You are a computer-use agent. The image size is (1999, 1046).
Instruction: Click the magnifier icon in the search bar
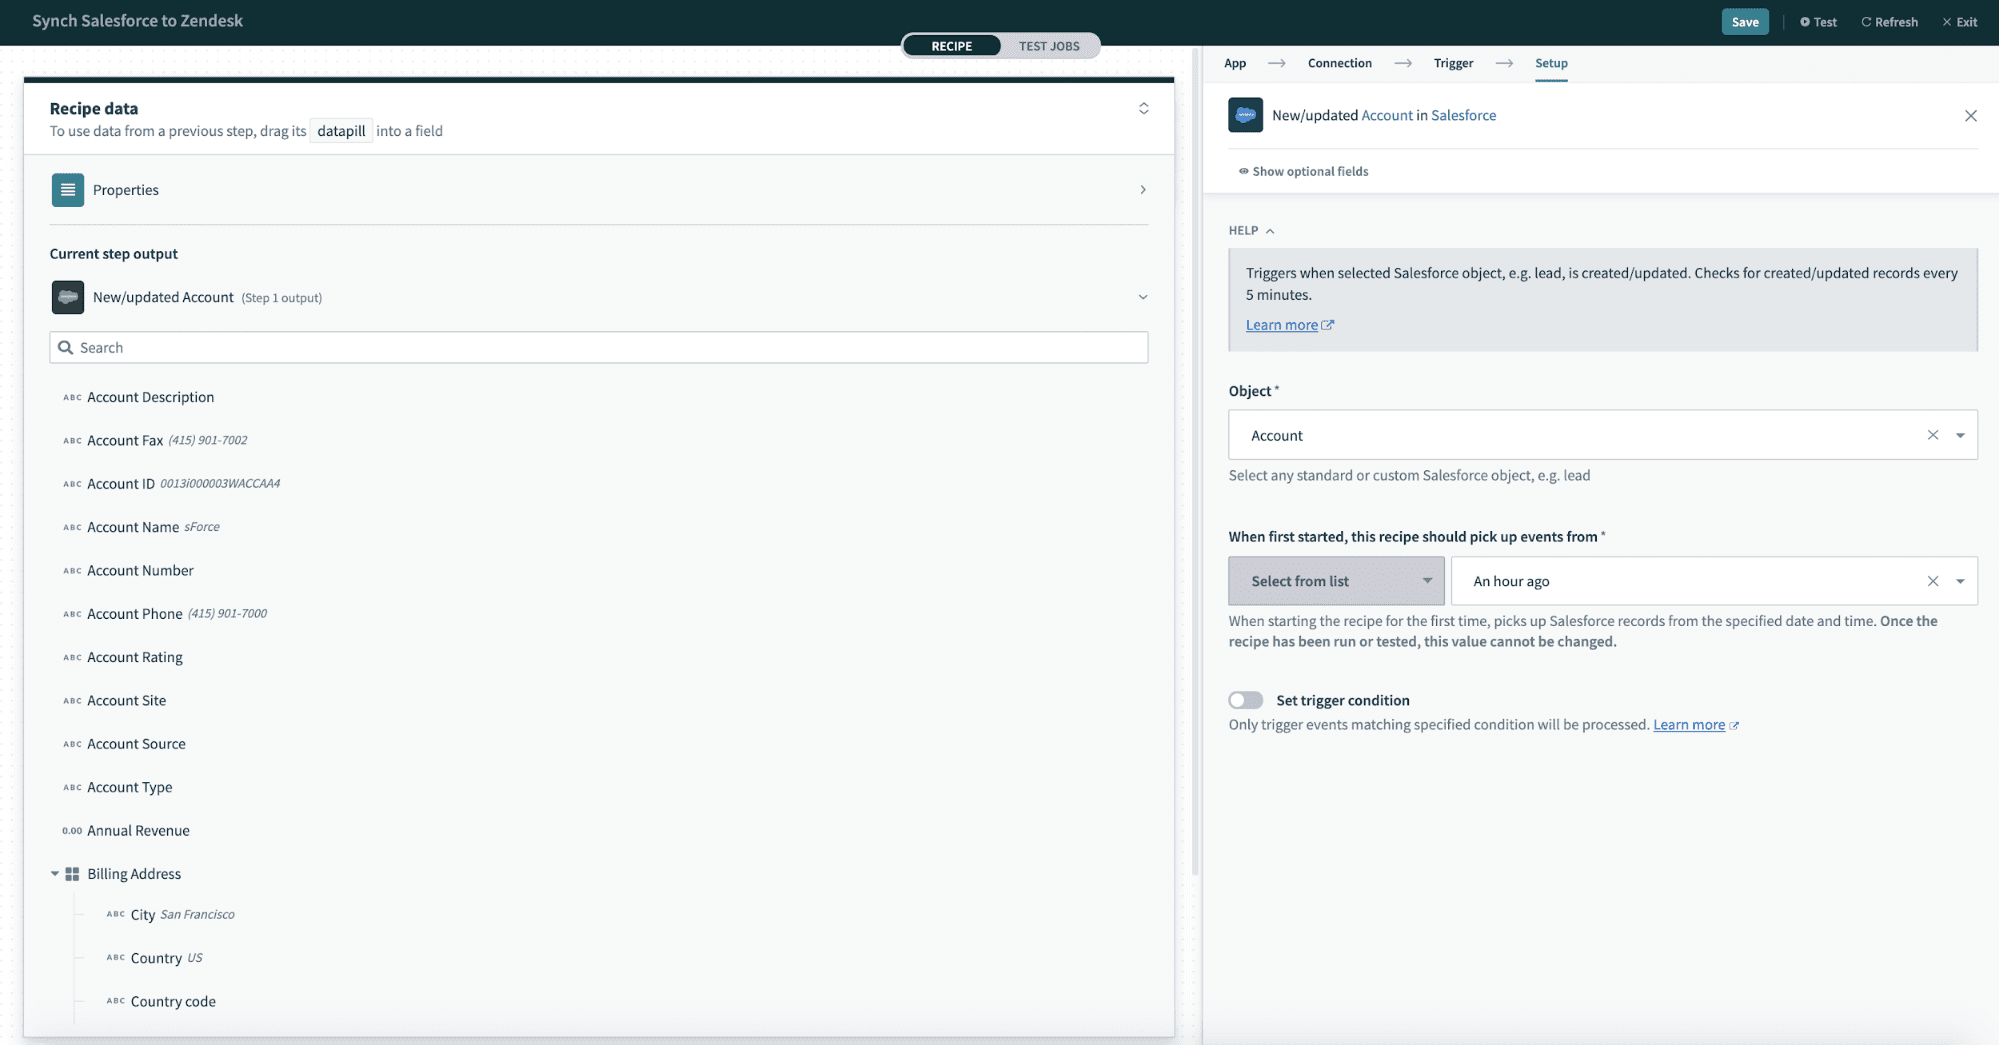[66, 347]
